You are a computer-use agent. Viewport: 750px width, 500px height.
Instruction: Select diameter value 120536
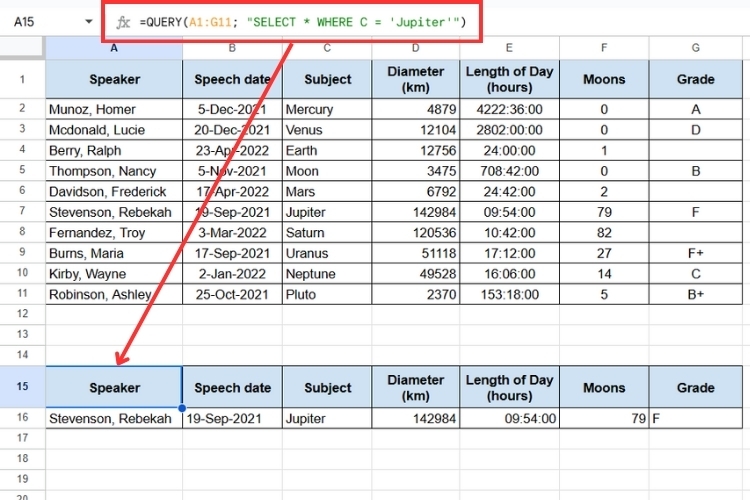pyautogui.click(x=416, y=233)
